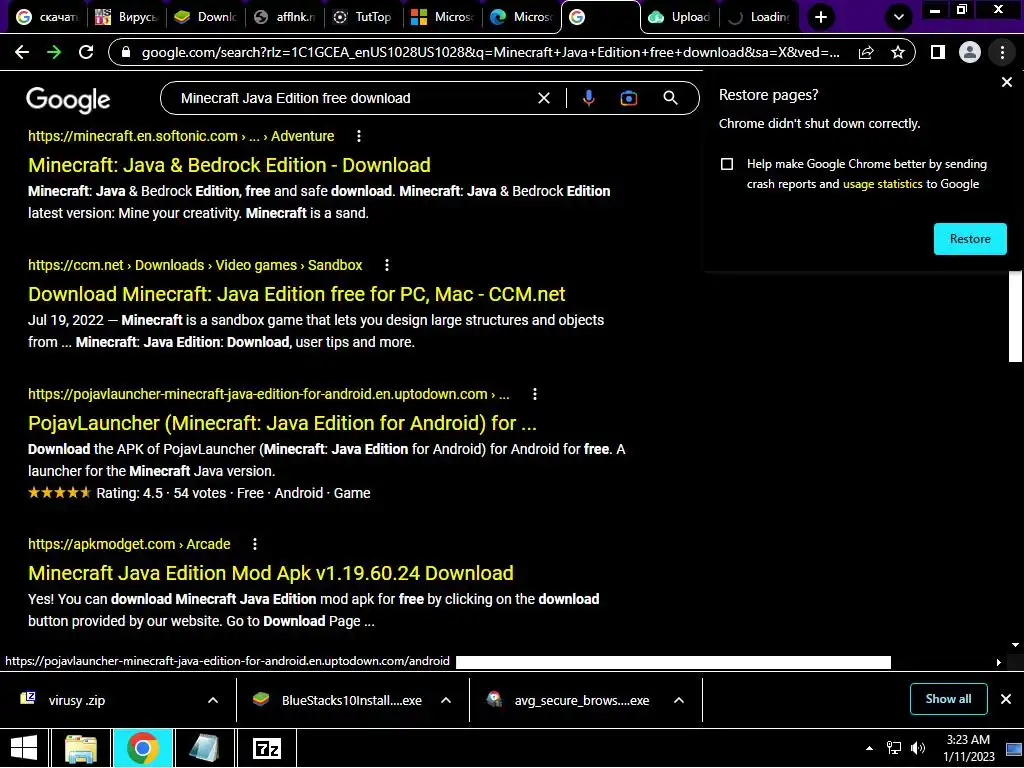Open Chrome from the taskbar
The image size is (1024, 768).
click(x=142, y=748)
